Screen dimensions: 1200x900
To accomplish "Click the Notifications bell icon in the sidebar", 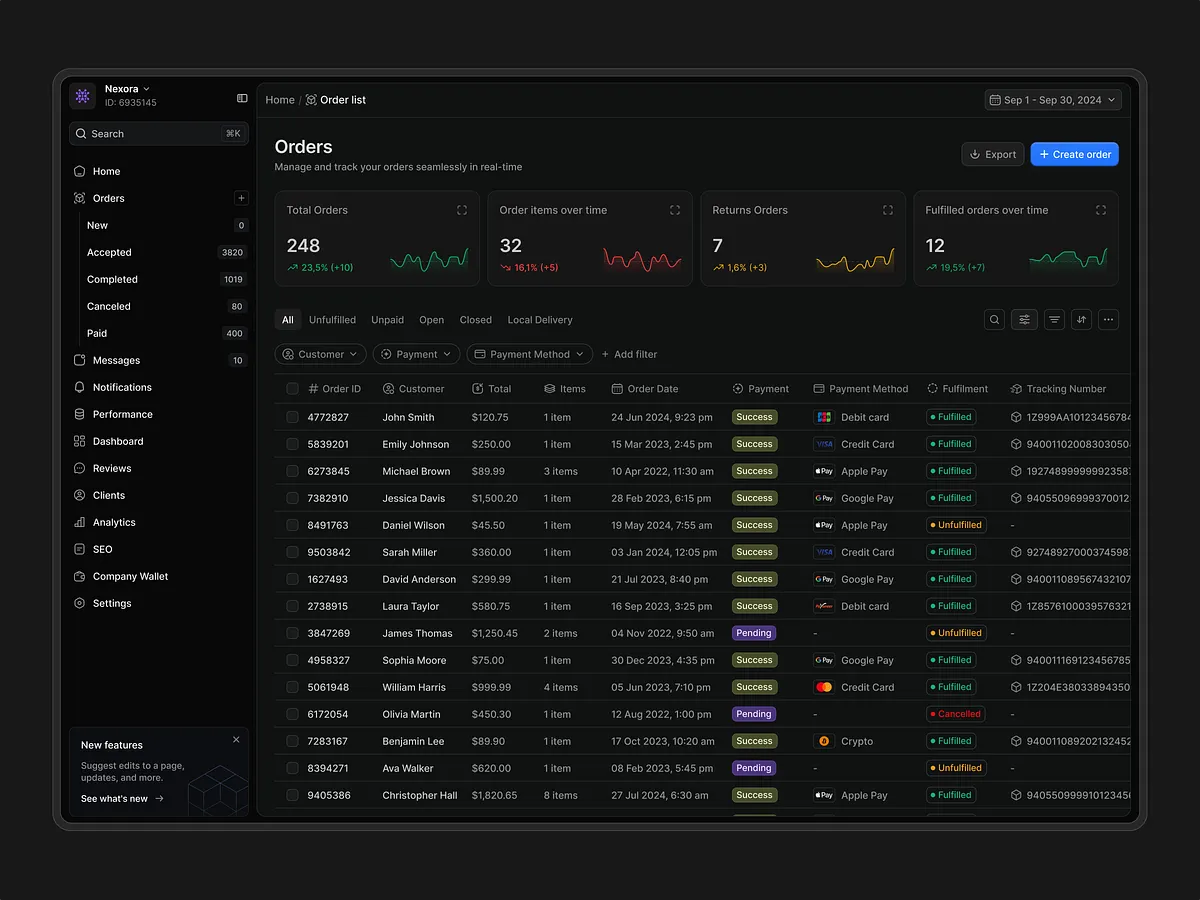I will point(80,387).
